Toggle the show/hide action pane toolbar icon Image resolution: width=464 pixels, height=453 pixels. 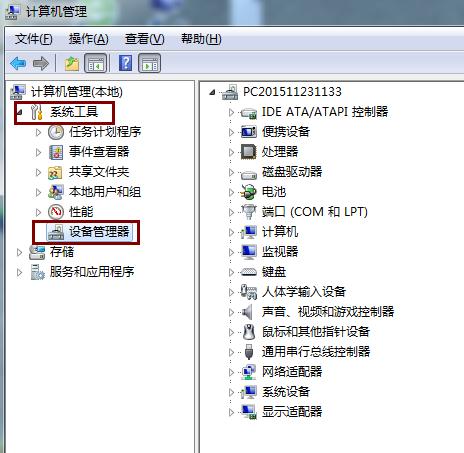(149, 63)
